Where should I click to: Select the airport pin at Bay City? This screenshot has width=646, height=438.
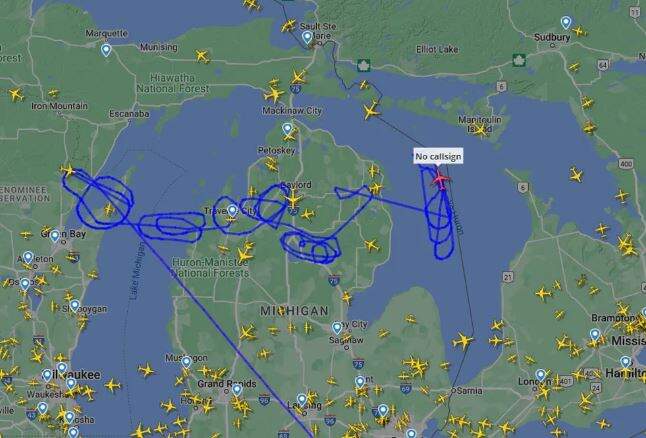337,328
